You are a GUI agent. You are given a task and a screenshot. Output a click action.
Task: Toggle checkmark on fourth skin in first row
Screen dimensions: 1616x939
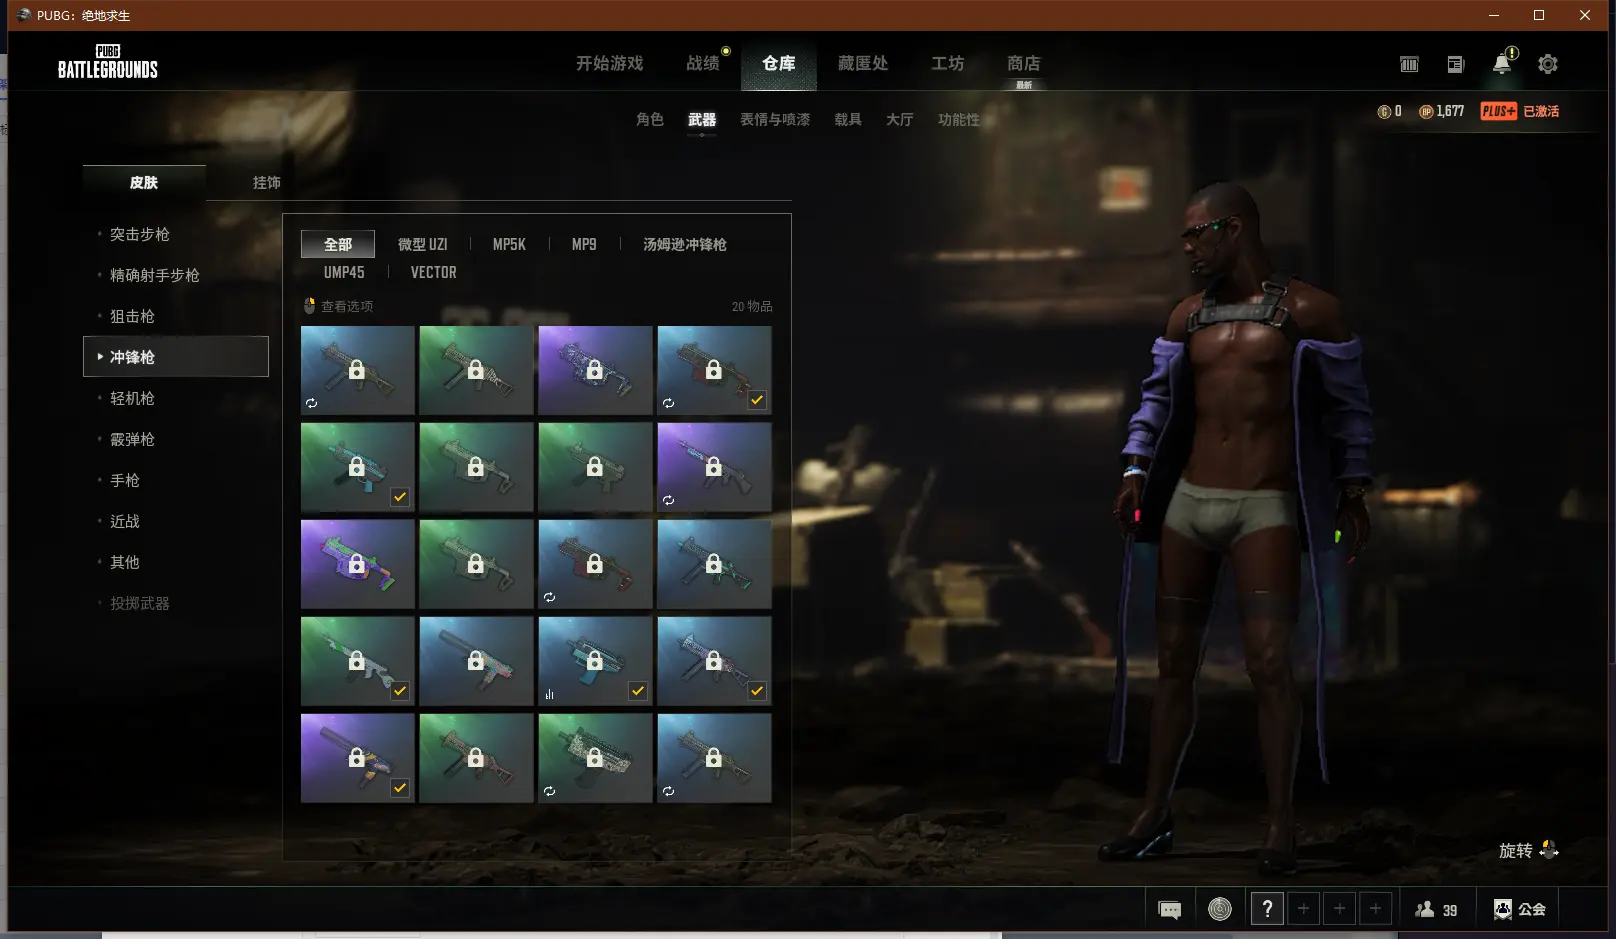pos(757,400)
